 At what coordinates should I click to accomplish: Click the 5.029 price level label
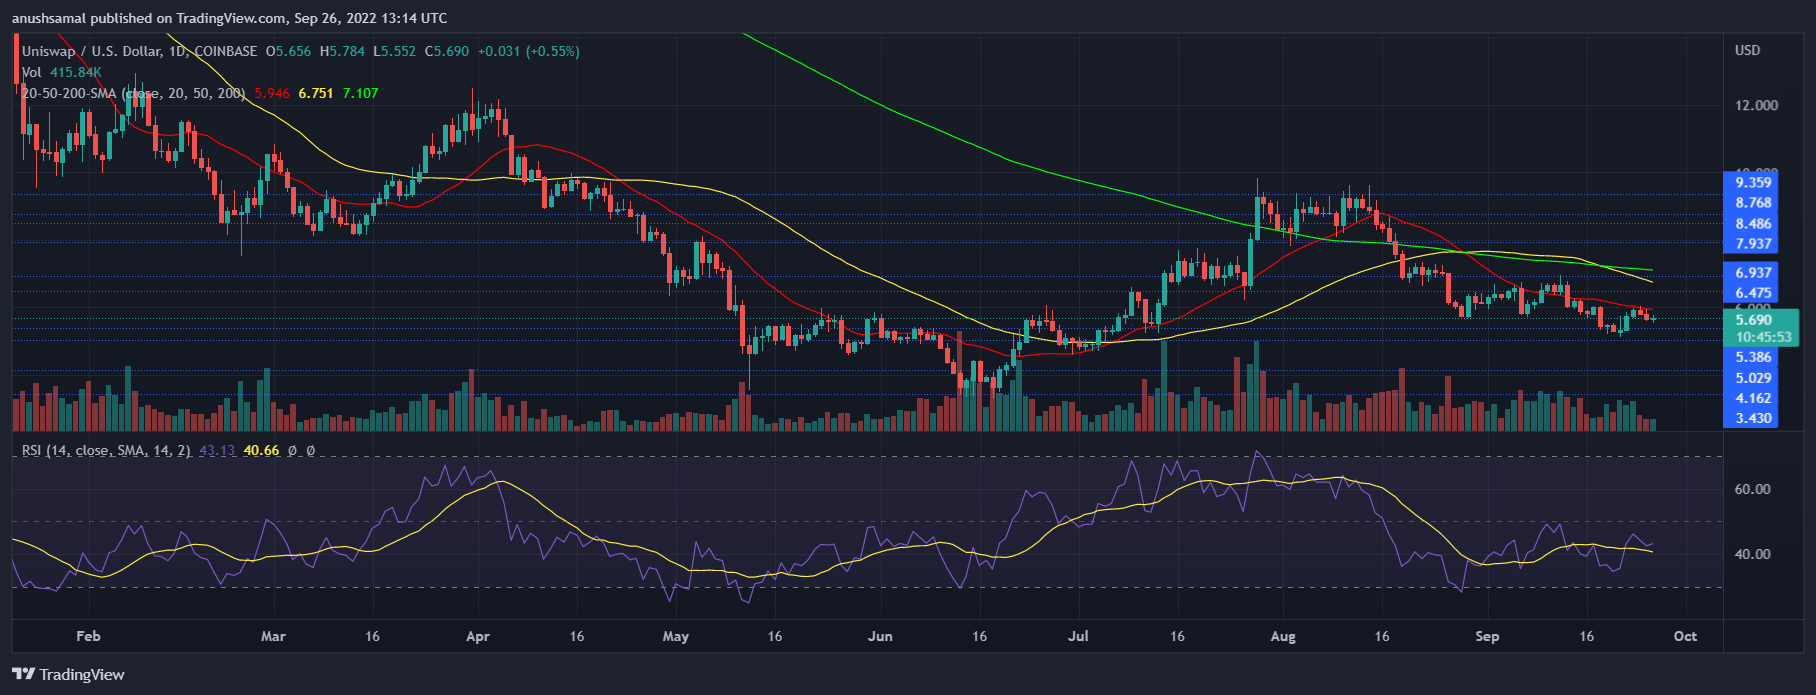(1753, 379)
